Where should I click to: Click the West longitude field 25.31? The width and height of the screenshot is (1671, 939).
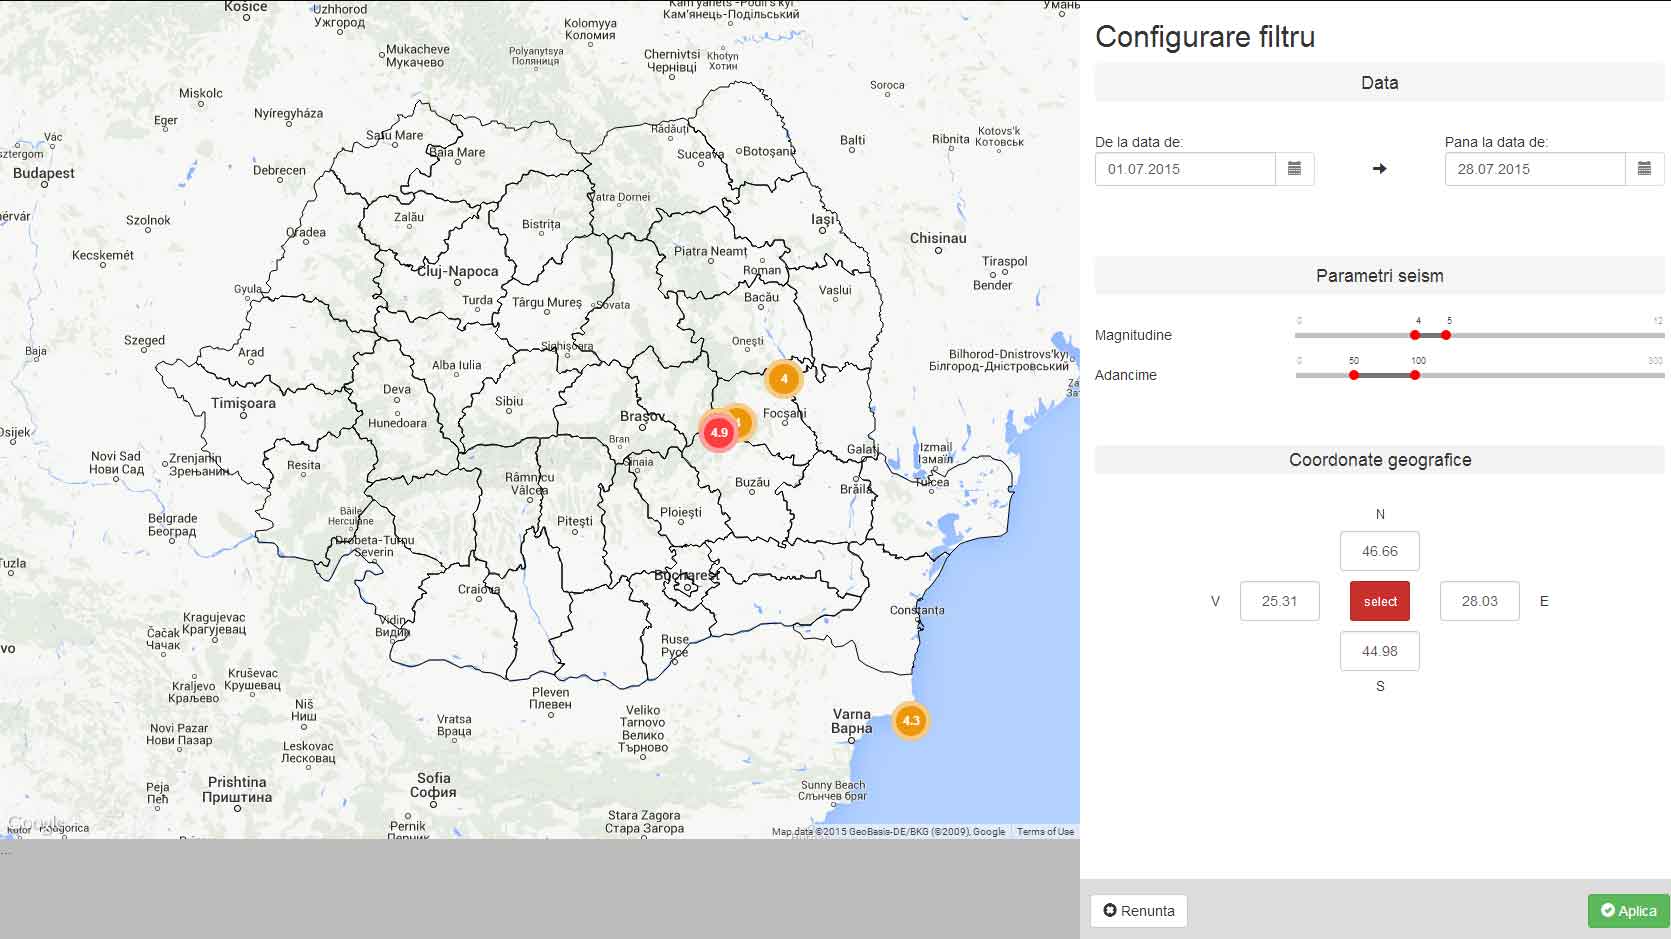[x=1279, y=601]
